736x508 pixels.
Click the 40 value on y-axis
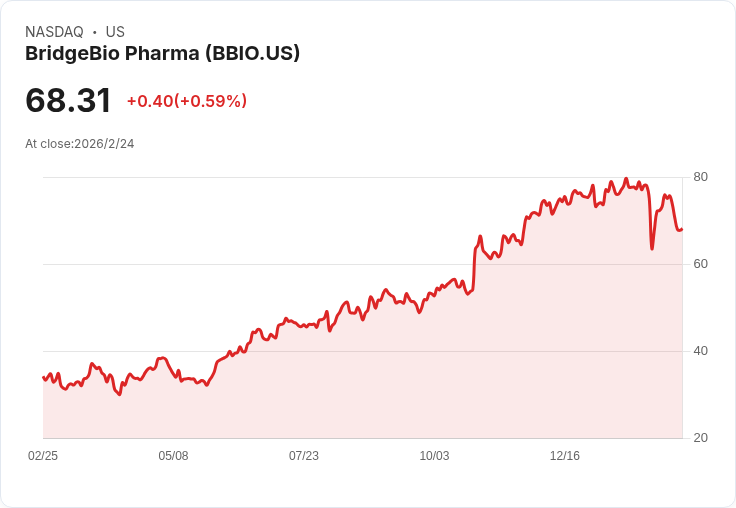[700, 351]
